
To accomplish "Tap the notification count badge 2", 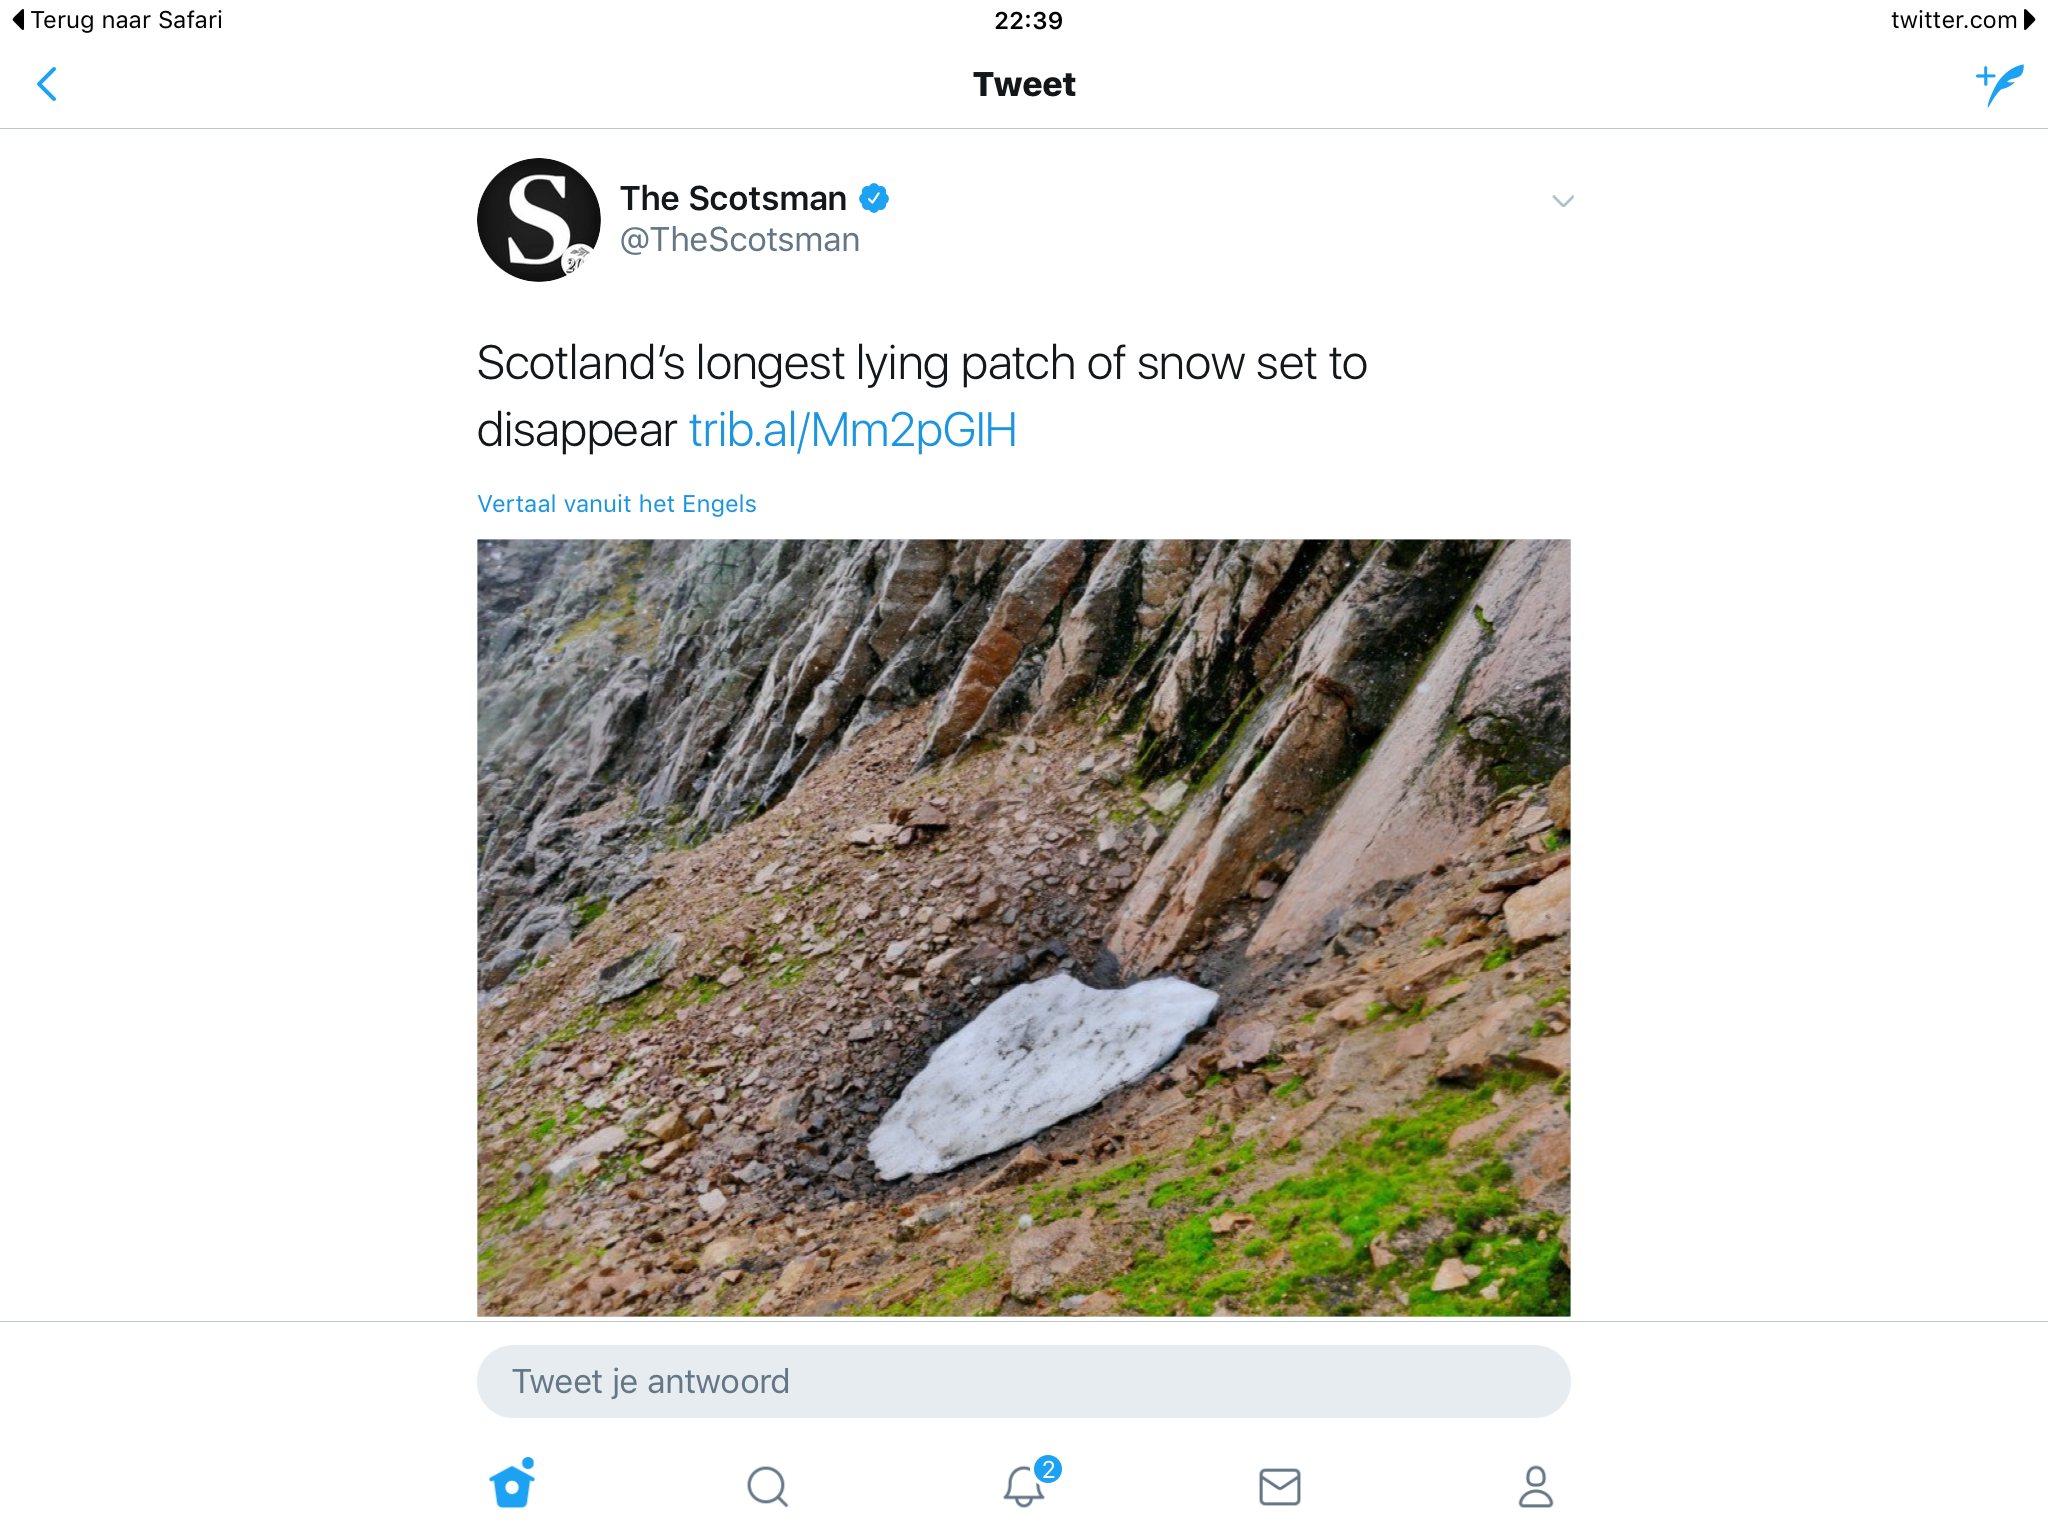I will 1048,1469.
